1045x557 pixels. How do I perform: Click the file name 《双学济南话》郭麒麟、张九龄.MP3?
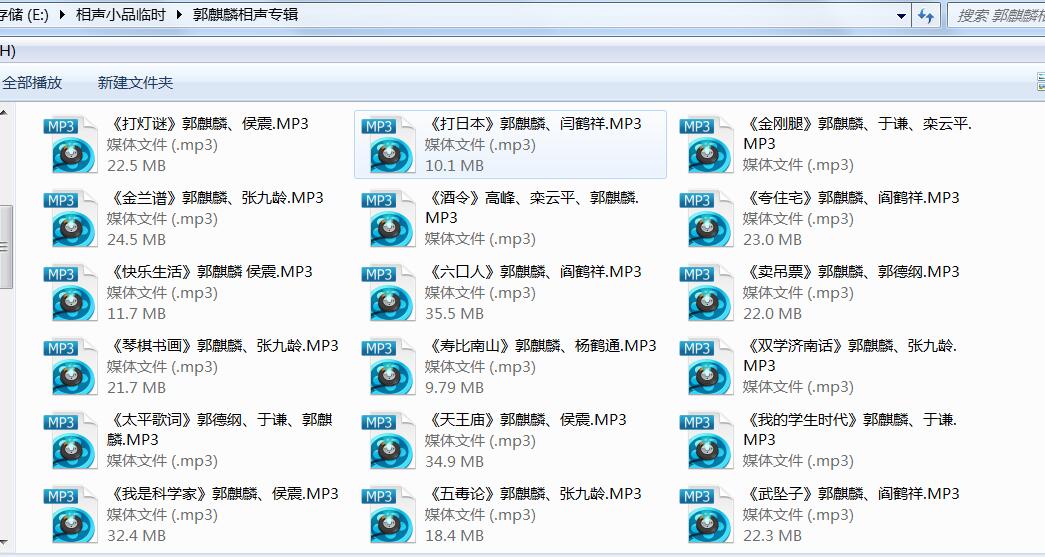pyautogui.click(x=850, y=355)
